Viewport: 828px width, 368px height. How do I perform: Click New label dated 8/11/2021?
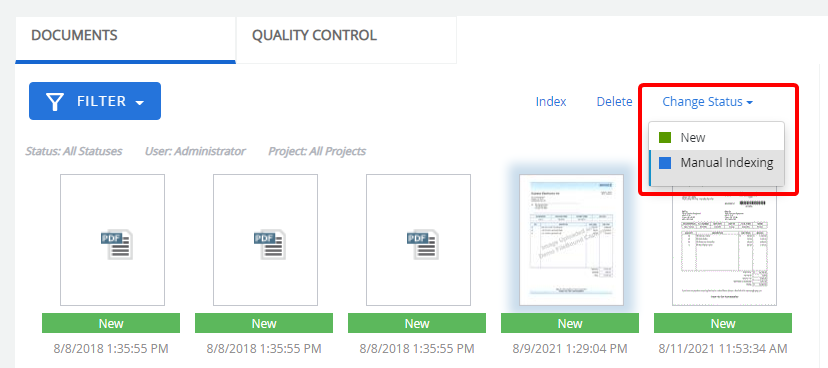point(723,323)
